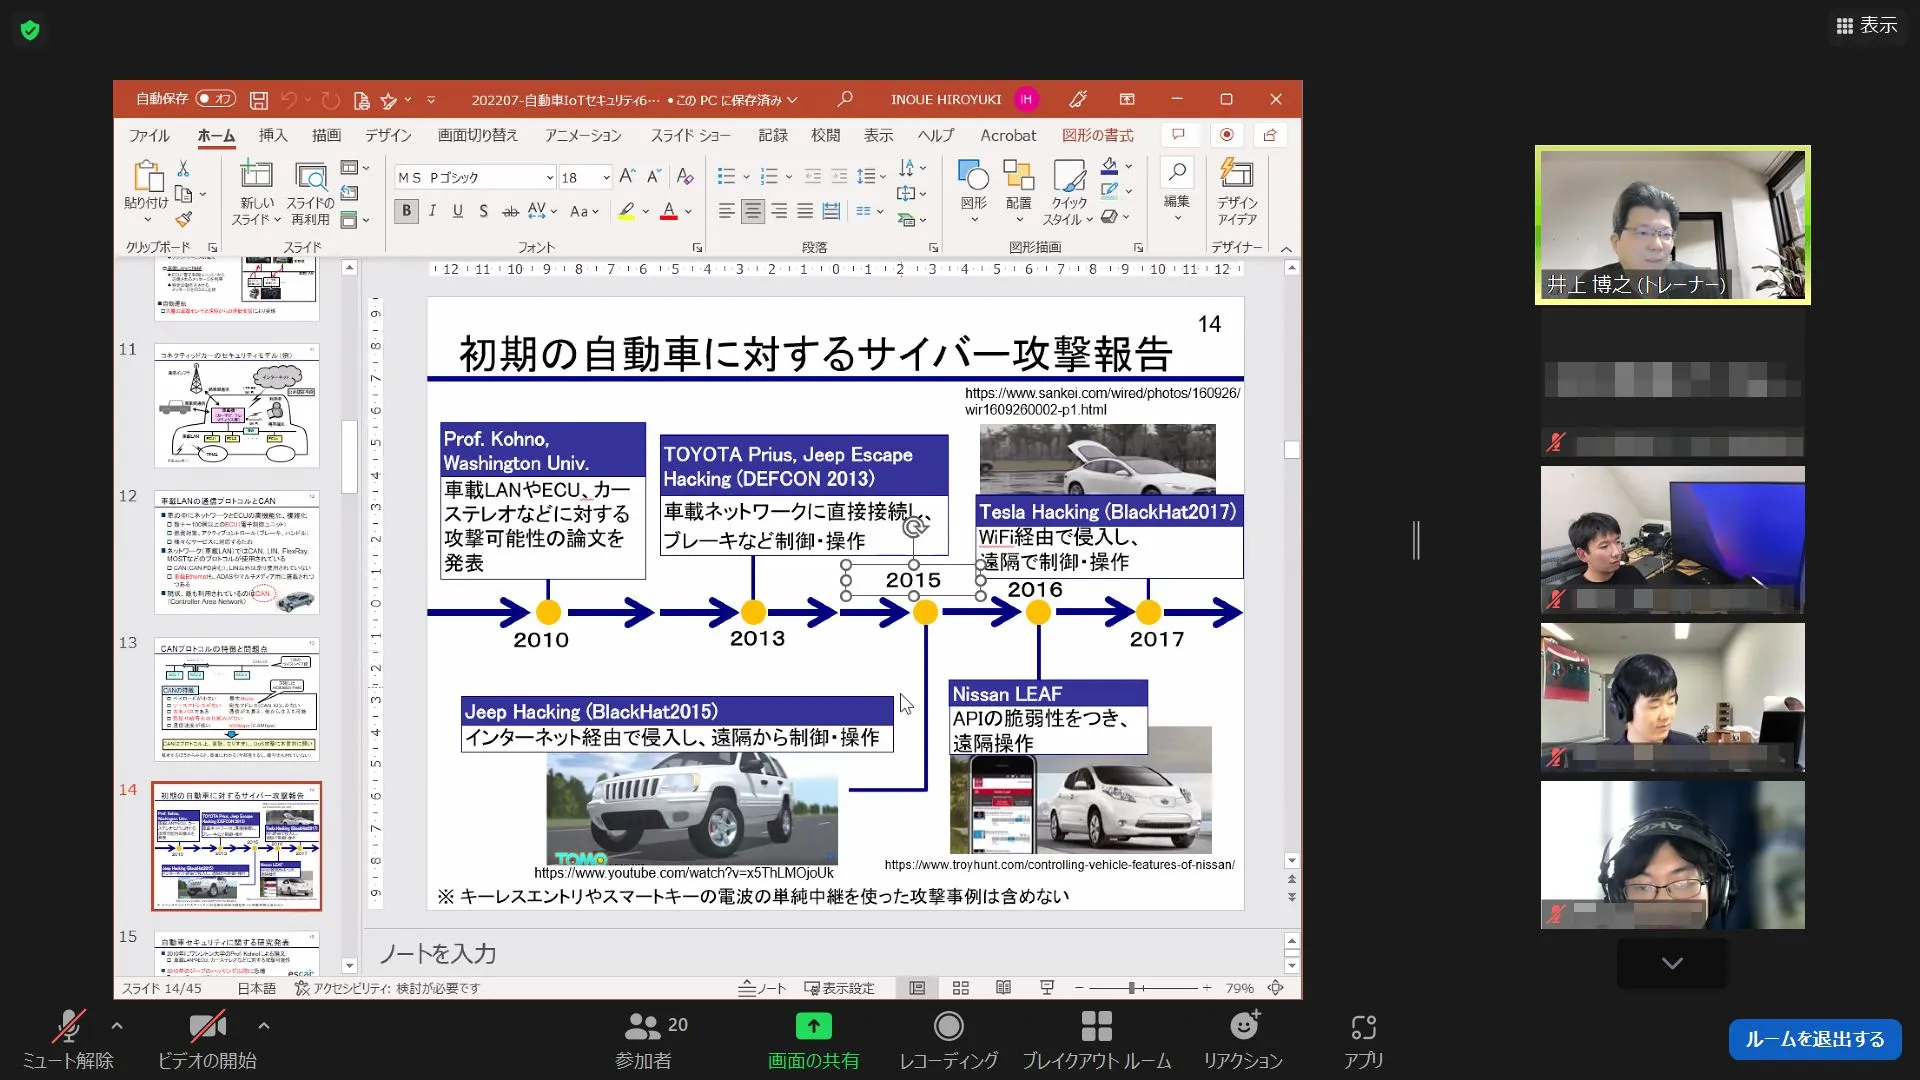Switch to Slide Sorter view icon
This screenshot has height=1080, width=1920.
coord(961,988)
